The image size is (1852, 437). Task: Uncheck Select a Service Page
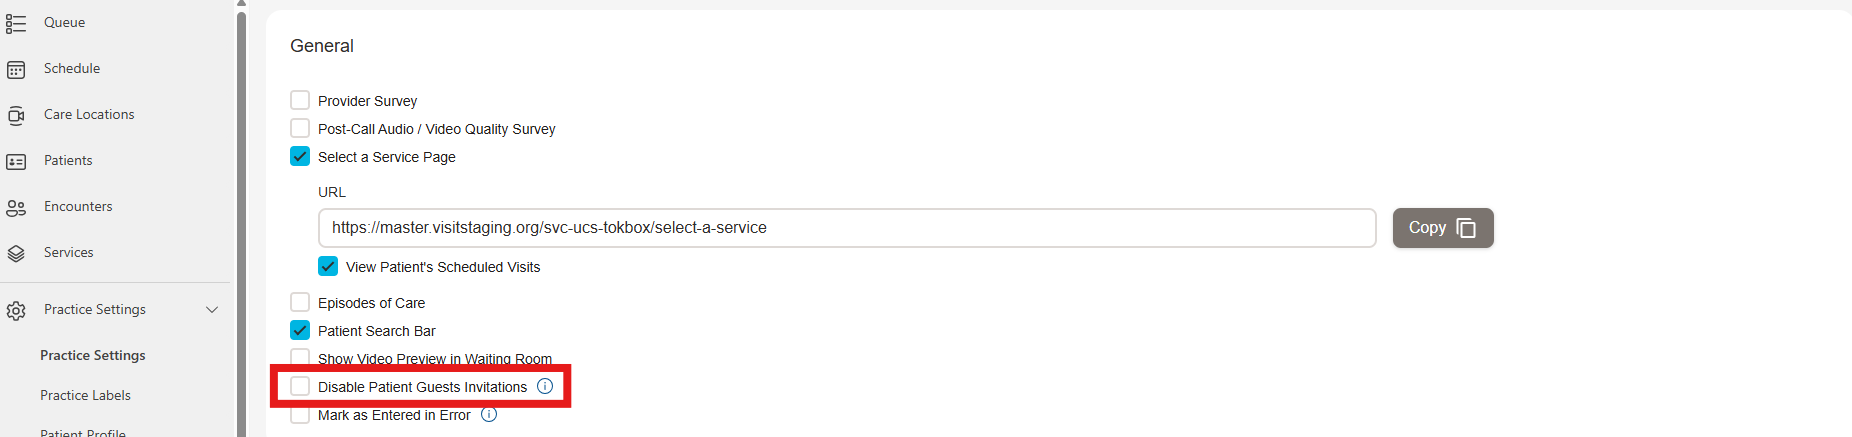300,156
